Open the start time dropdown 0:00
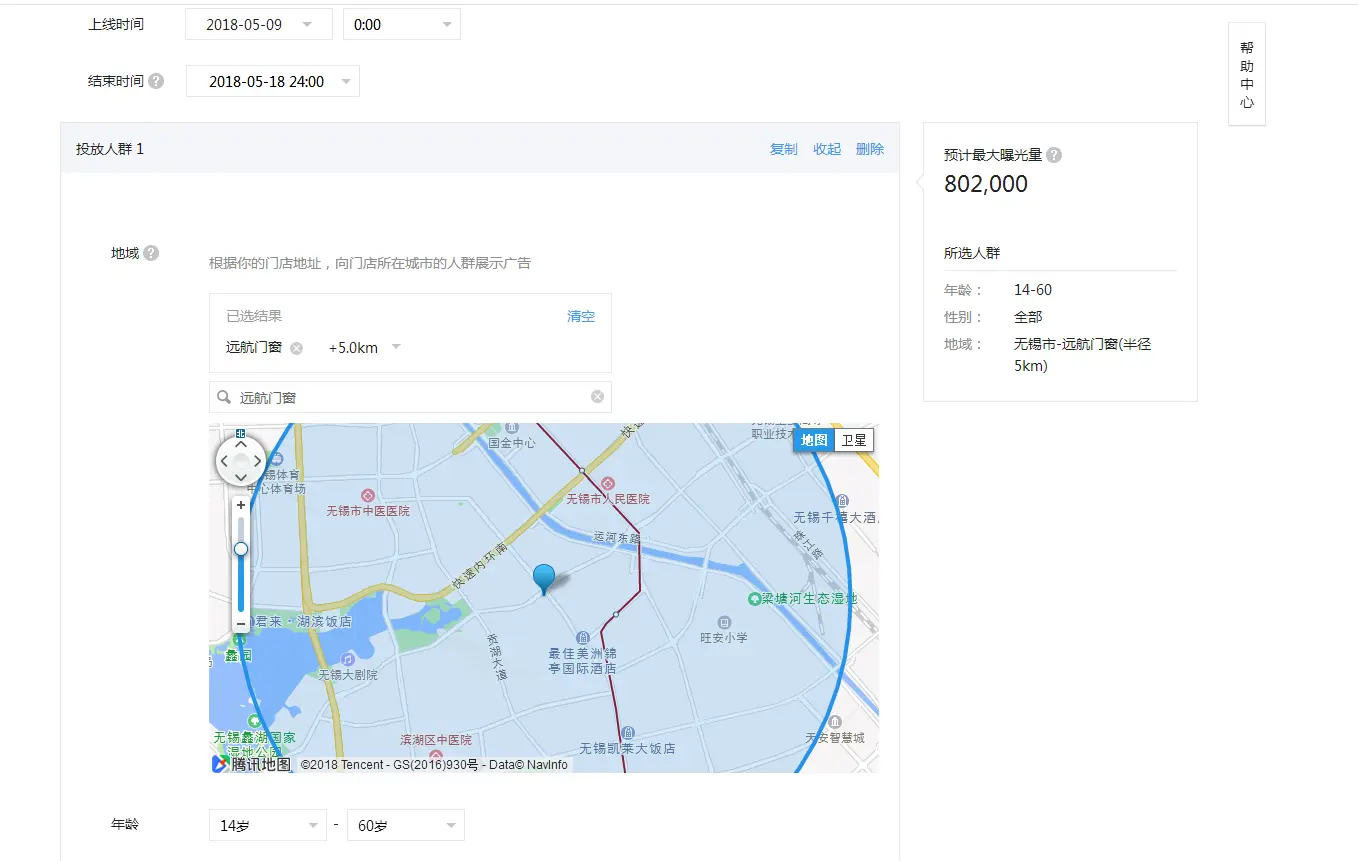Viewport: 1358px width, 861px height. [401, 25]
